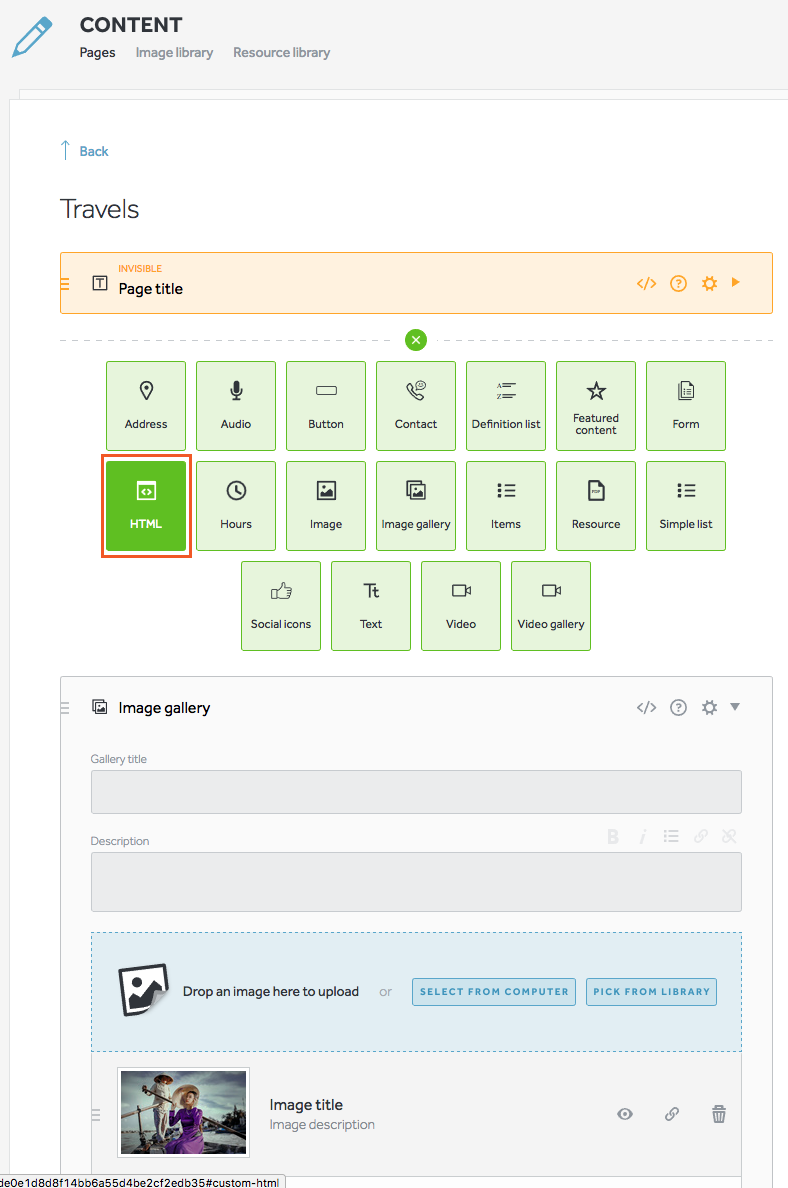Insert an Address block
This screenshot has height=1188, width=788.
[x=146, y=406]
